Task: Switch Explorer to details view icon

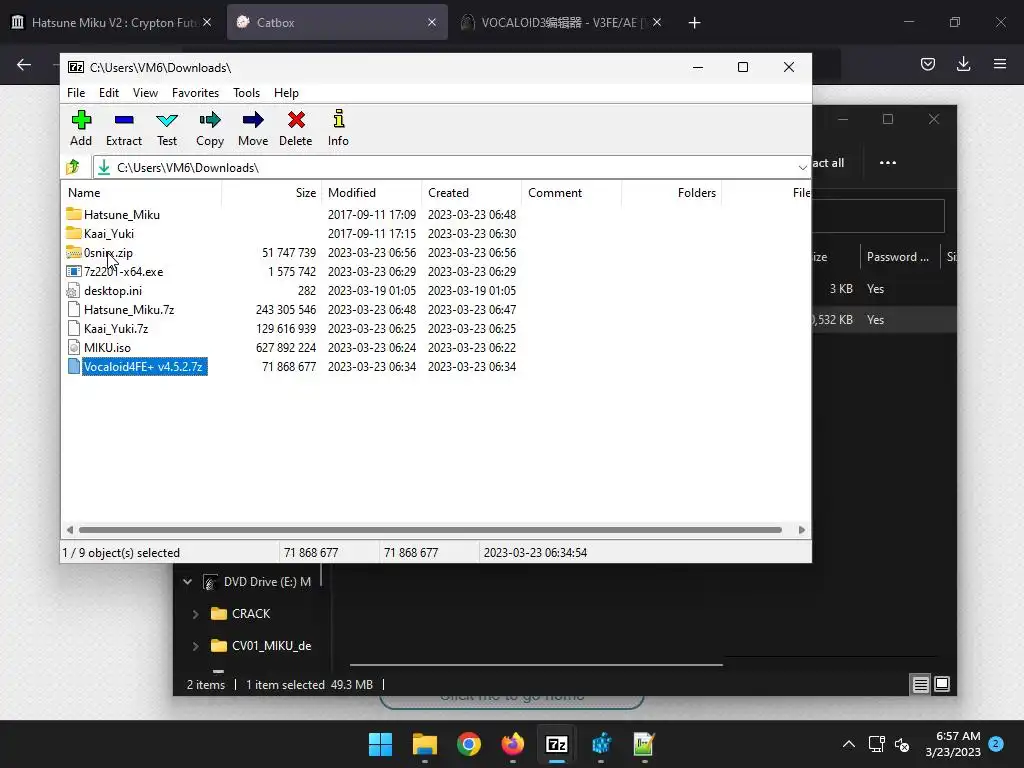Action: tap(920, 684)
